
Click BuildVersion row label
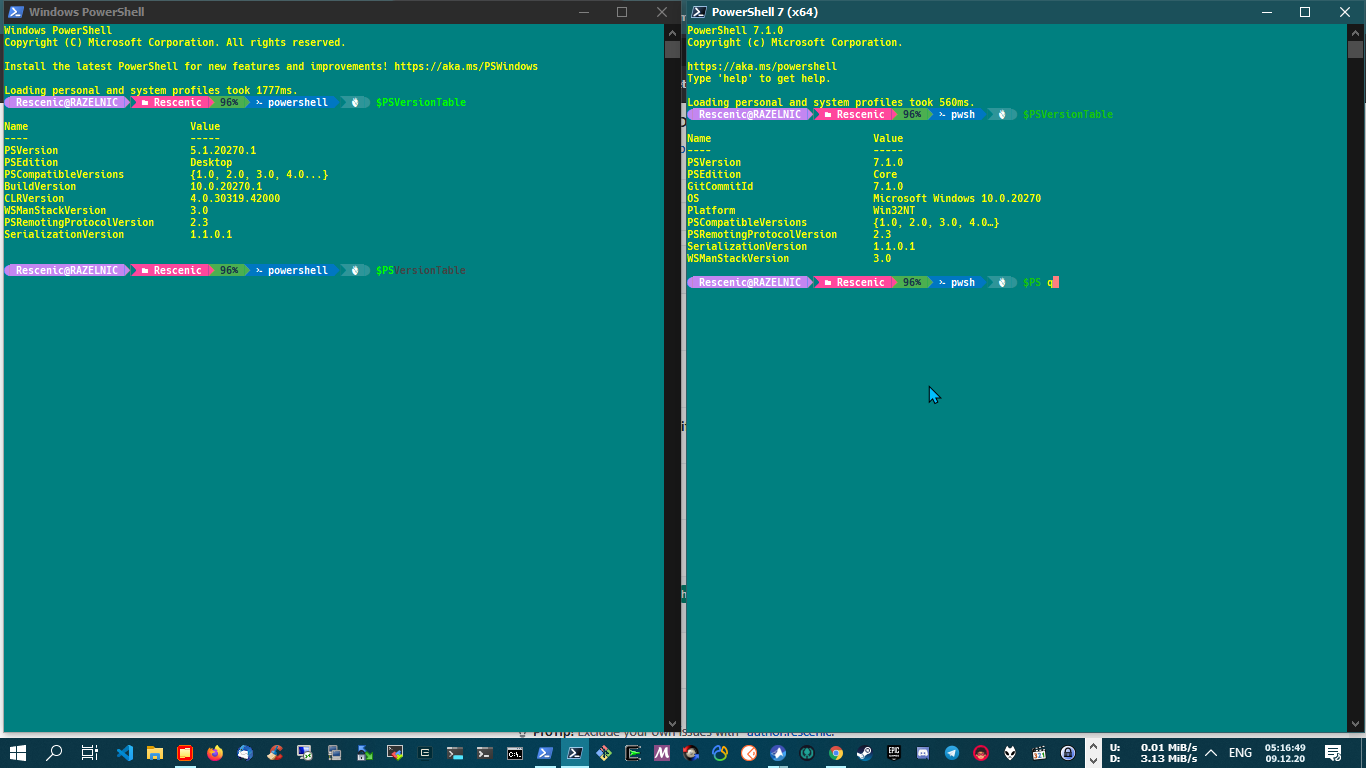click(x=40, y=186)
